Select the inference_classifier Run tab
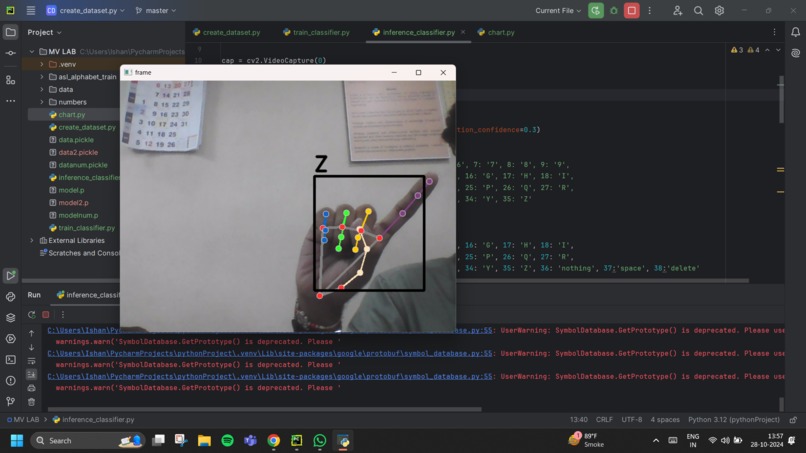Screen dimensions: 806x453 87,295
